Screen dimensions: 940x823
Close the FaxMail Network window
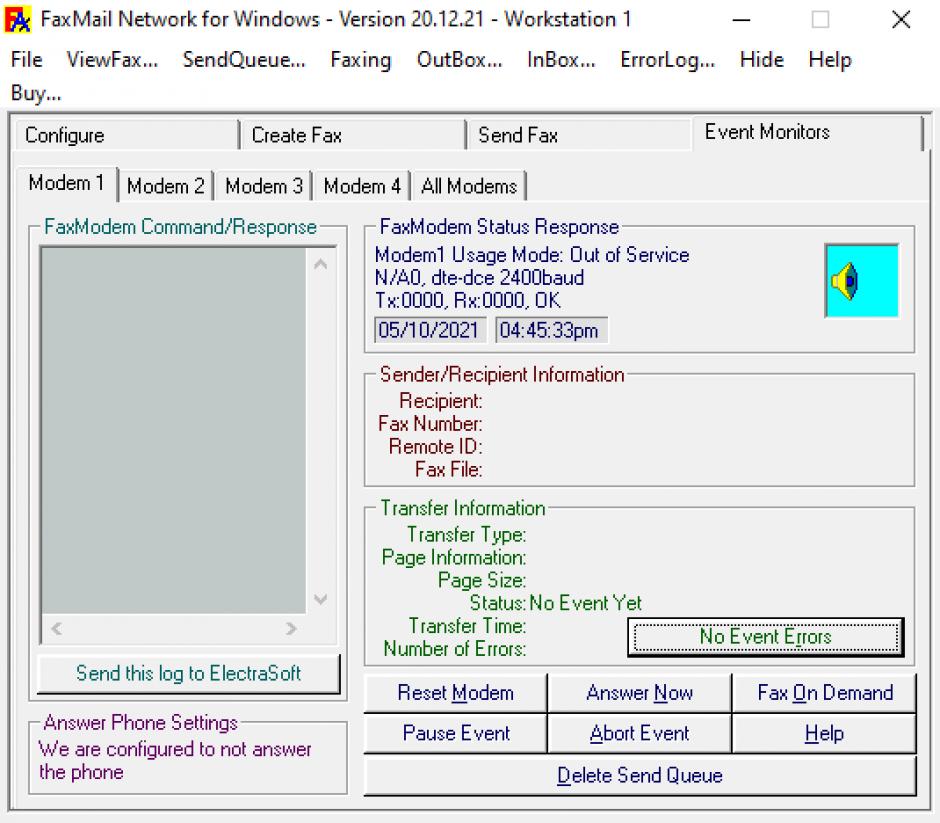(x=901, y=20)
